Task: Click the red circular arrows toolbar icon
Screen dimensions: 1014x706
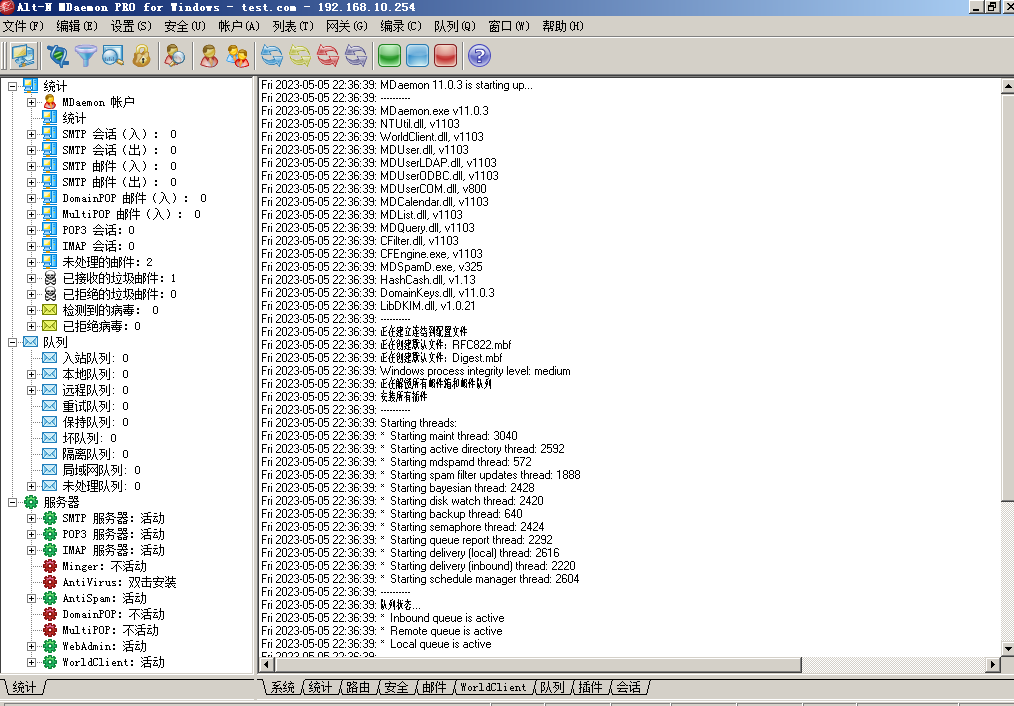Action: [x=328, y=56]
